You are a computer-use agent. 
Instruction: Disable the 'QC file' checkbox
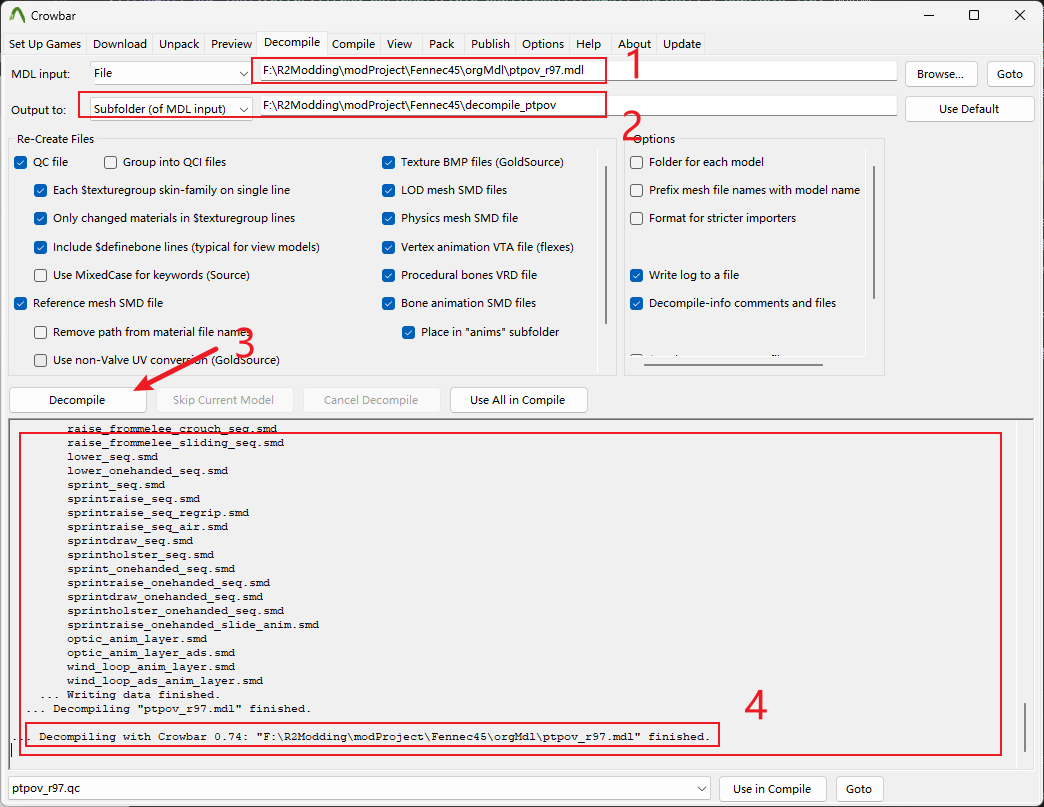coord(21,162)
